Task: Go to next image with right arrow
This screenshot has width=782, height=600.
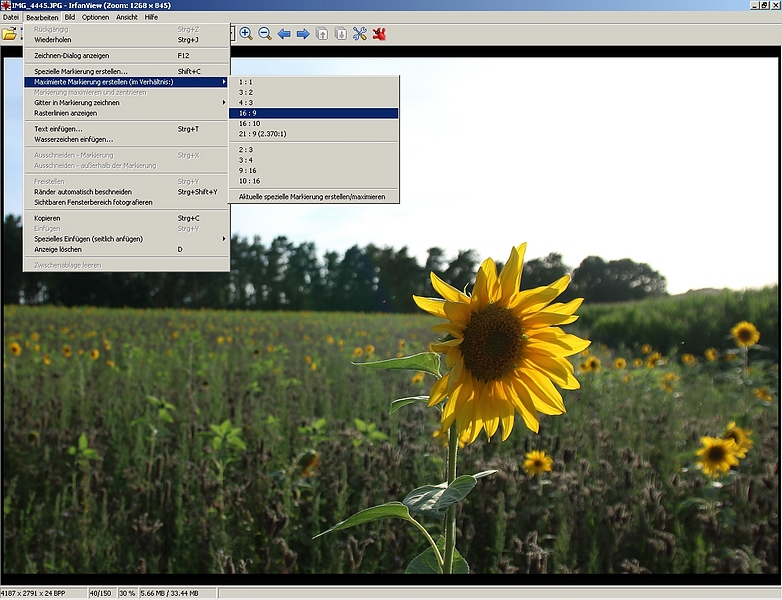Action: 303,34
